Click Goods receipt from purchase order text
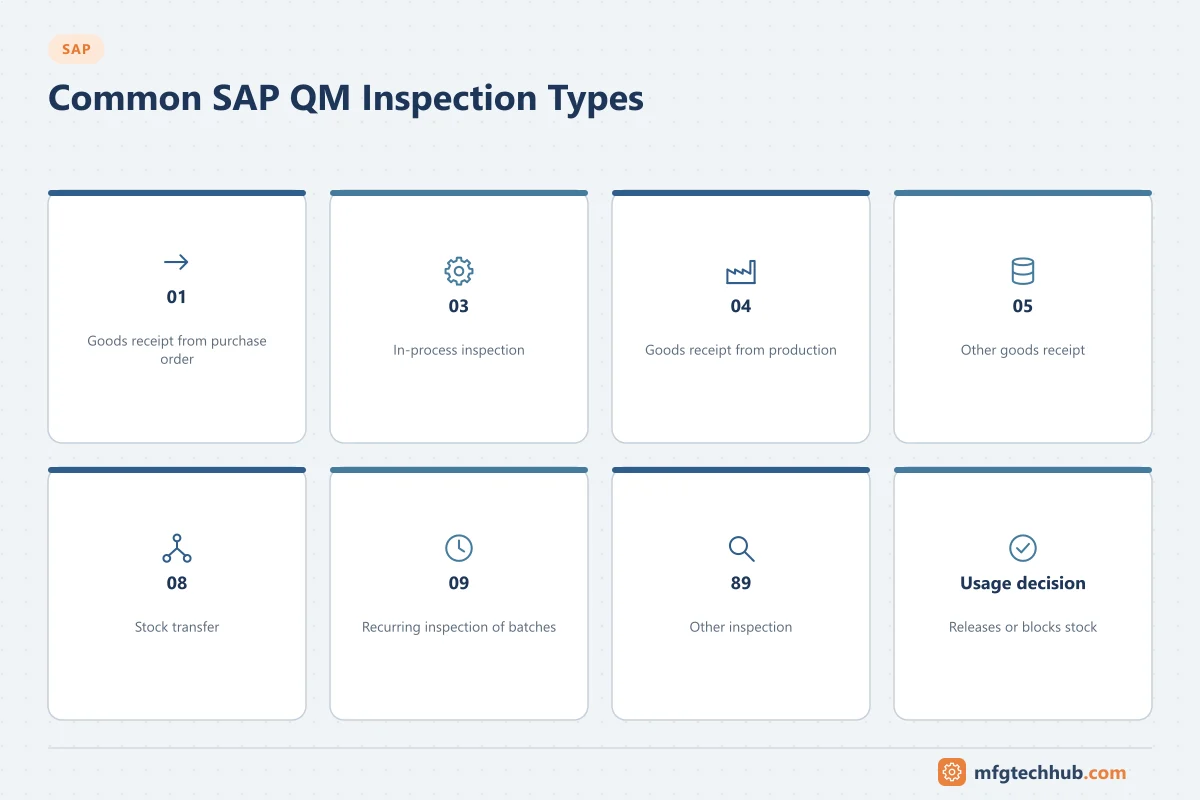The height and width of the screenshot is (800, 1200). [x=177, y=350]
